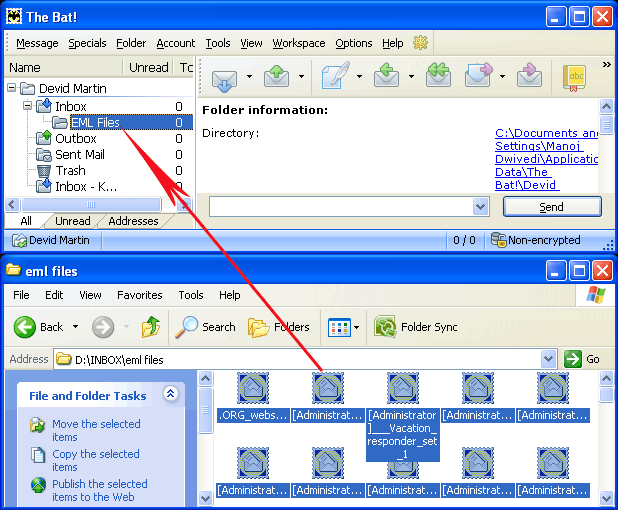Image resolution: width=618 pixels, height=510 pixels.
Task: Open the C:\Documents and Settings directory link
Action: click(546, 159)
